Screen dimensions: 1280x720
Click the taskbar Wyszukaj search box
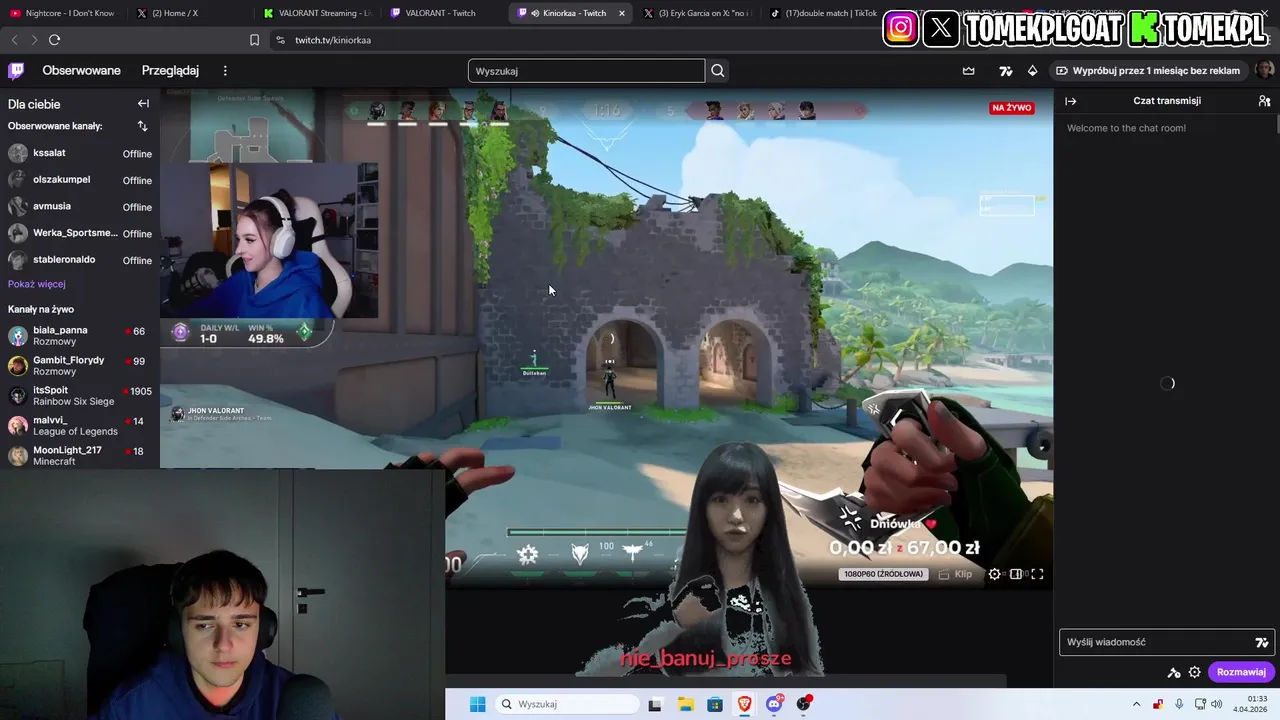pyautogui.click(x=568, y=704)
